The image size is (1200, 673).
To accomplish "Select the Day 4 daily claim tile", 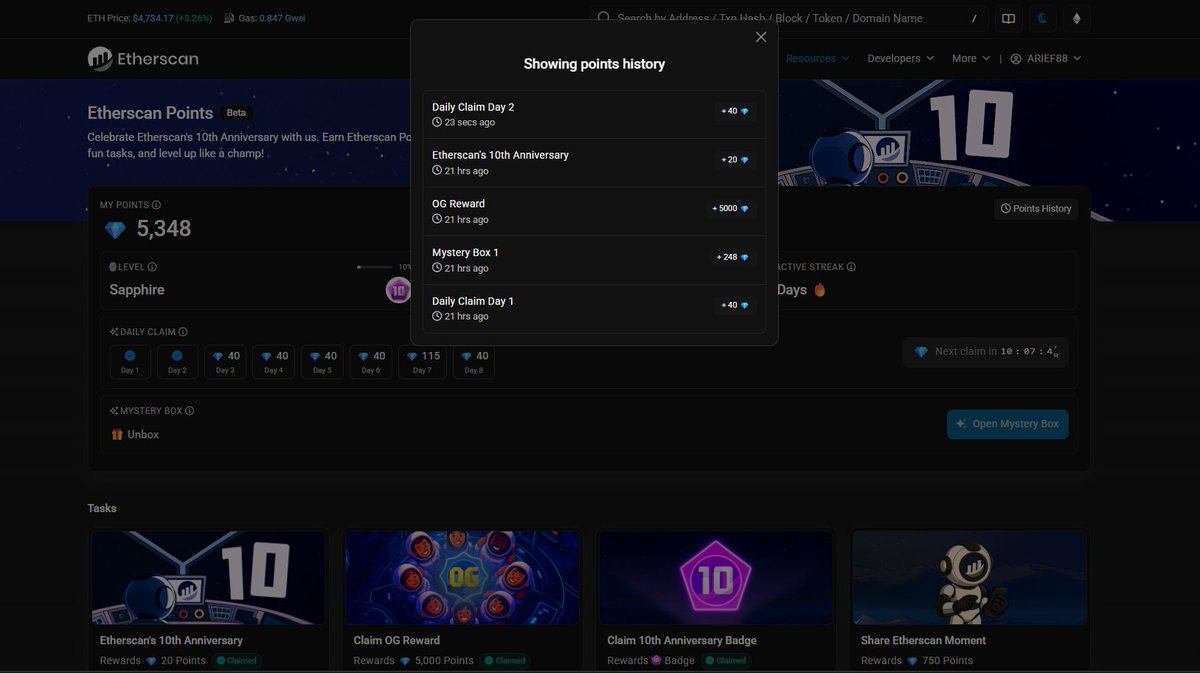I will (273, 362).
